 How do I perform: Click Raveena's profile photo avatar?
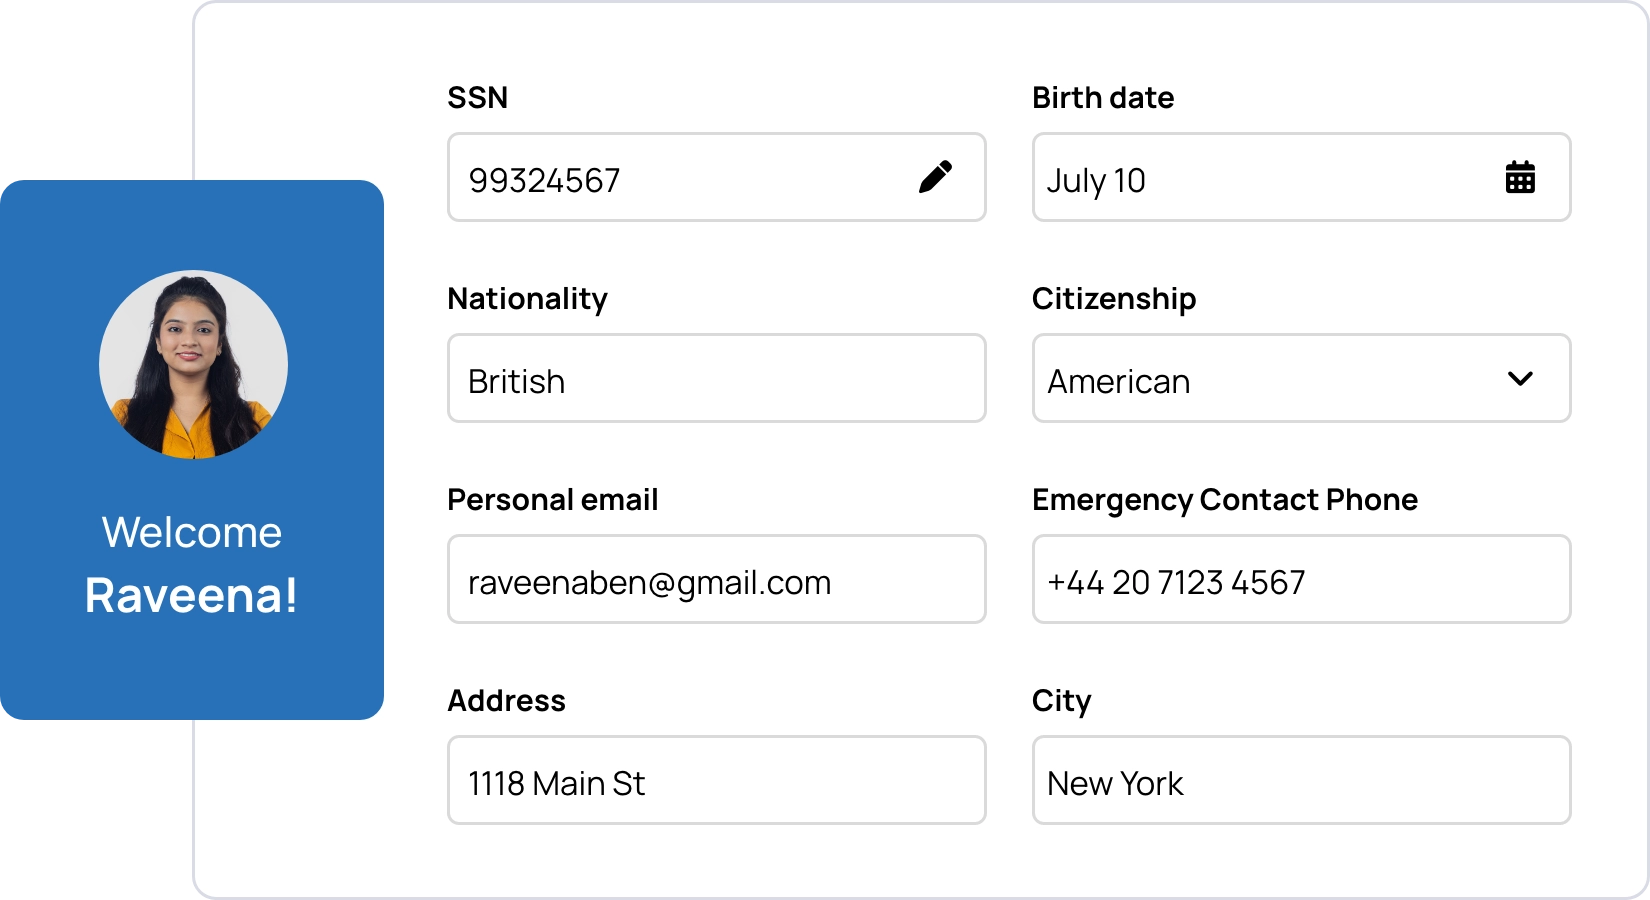click(193, 365)
